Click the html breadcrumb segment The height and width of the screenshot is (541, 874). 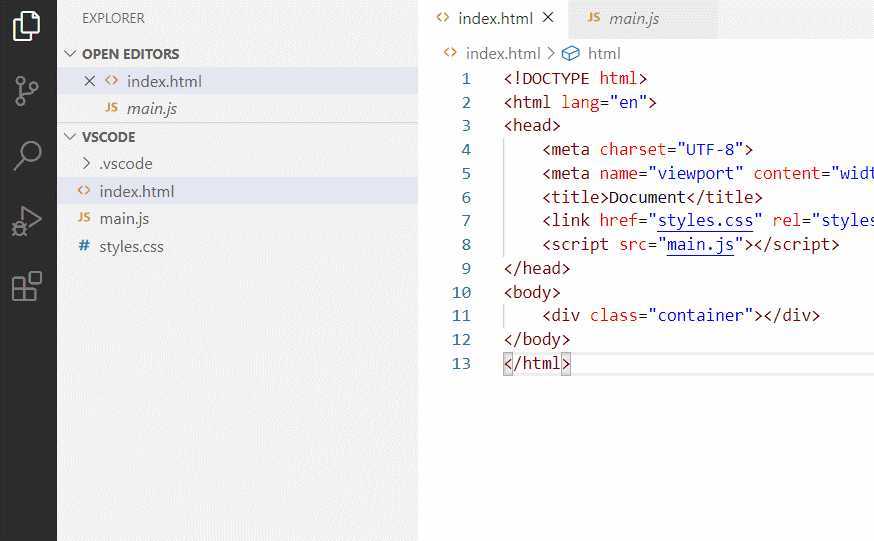point(604,53)
